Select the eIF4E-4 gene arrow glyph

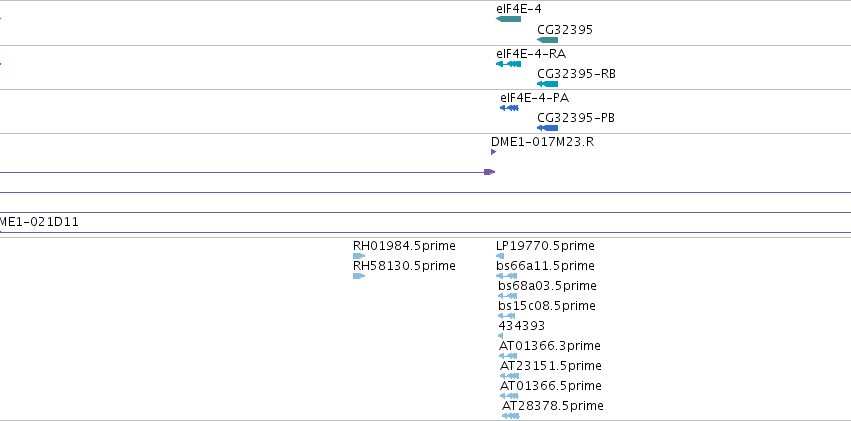tap(509, 20)
